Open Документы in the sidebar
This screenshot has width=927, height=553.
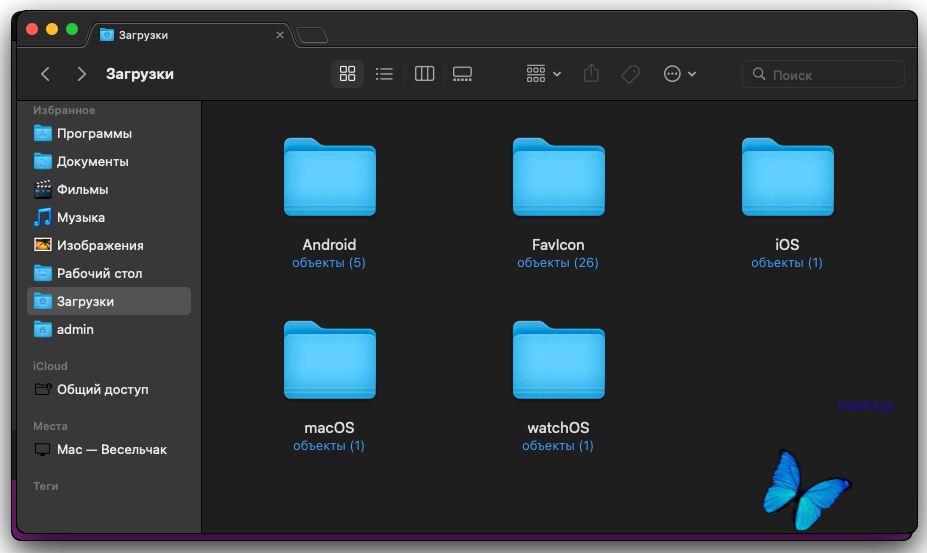click(x=109, y=161)
